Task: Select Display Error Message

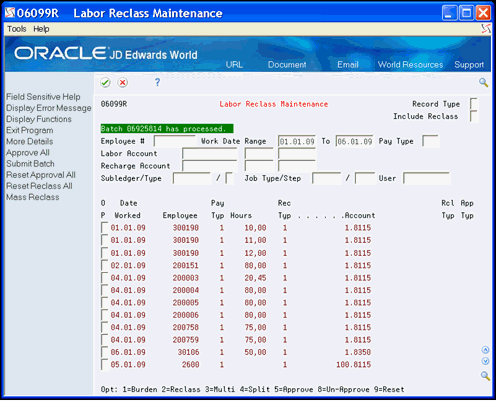Action: click(49, 108)
